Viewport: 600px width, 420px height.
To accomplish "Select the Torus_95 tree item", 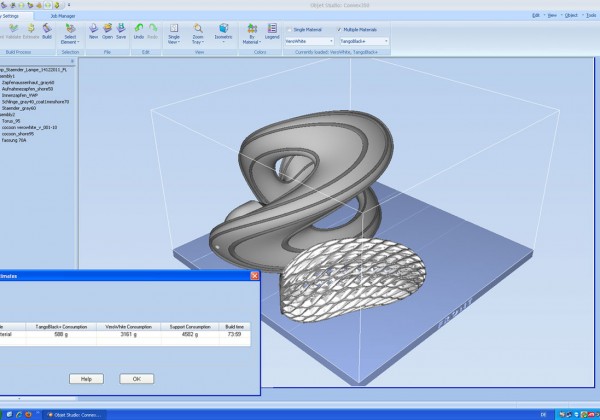I will [11, 121].
